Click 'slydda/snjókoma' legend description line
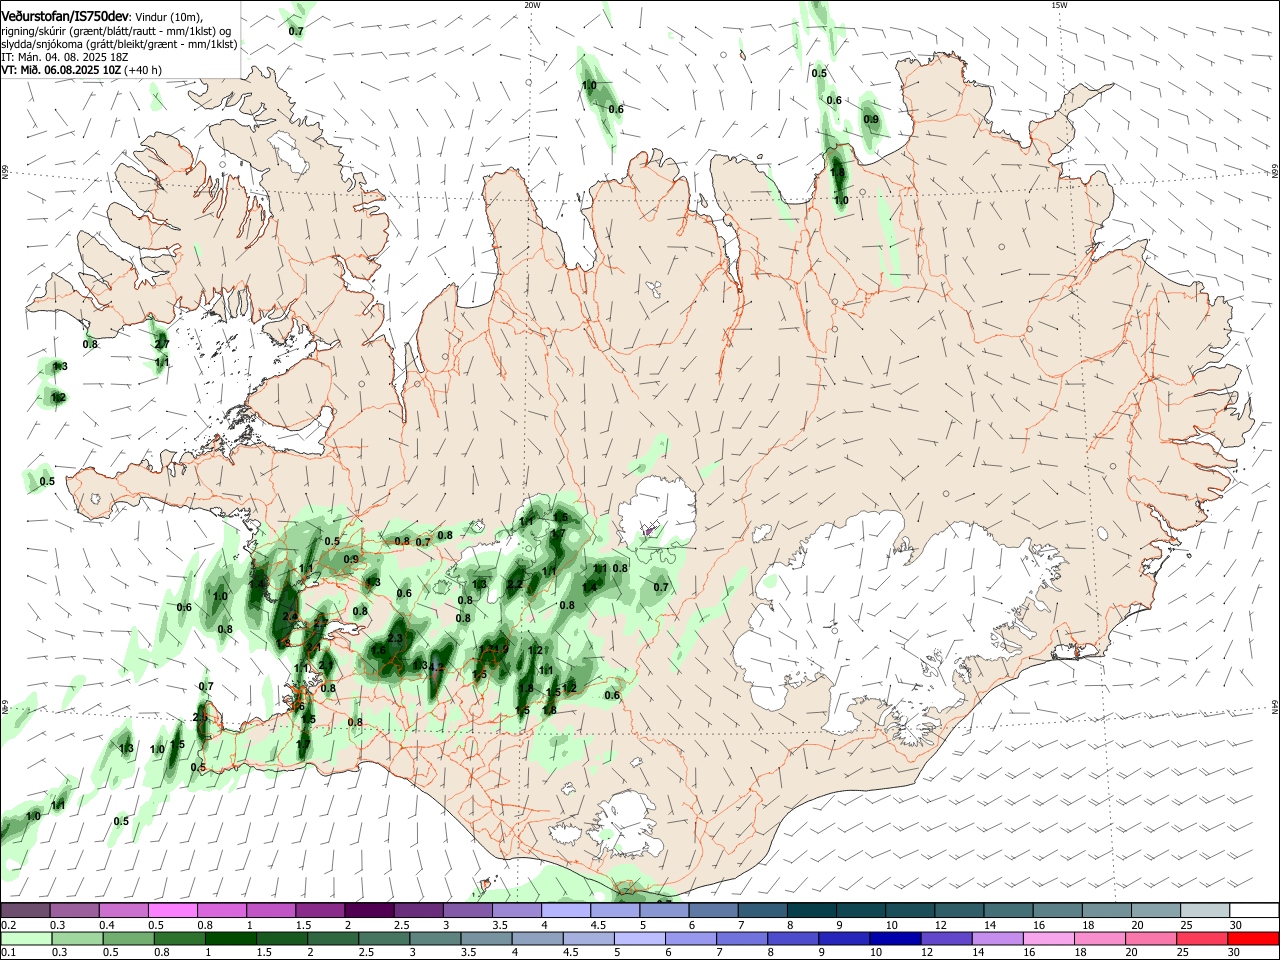This screenshot has height=960, width=1280. point(119,44)
